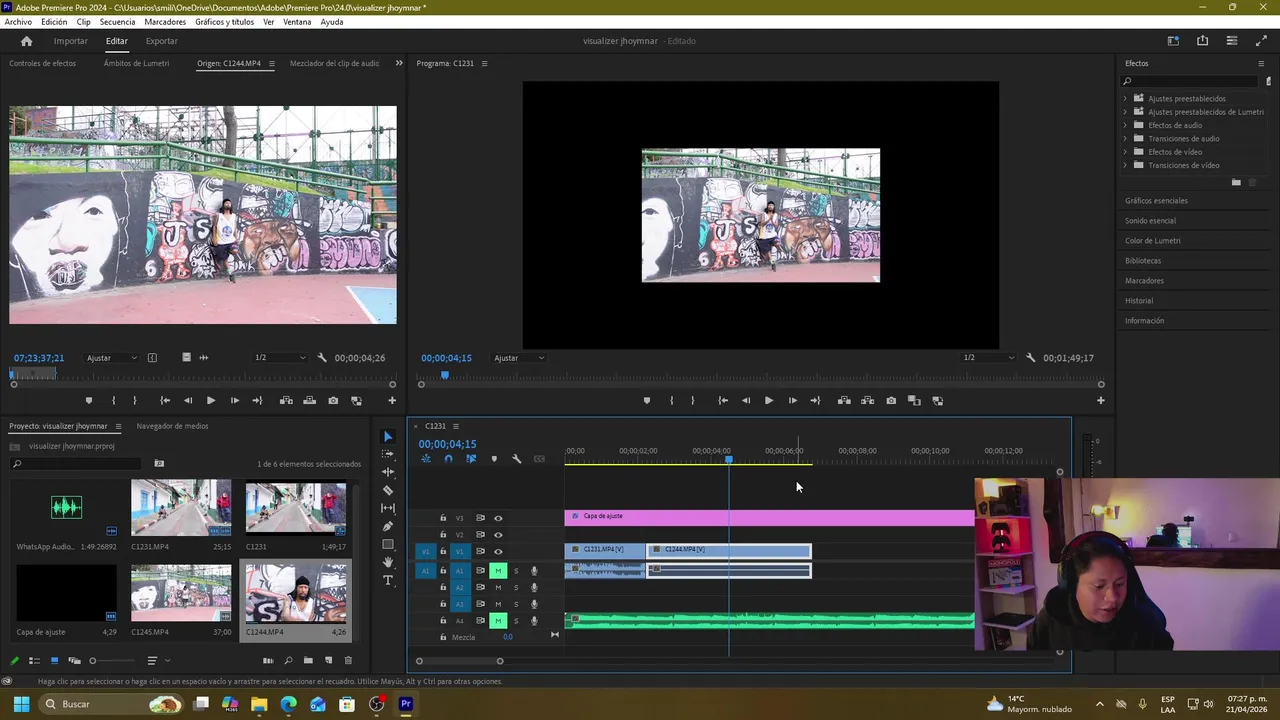Viewport: 1280px width, 720px height.
Task: Delete selected item with Project panel trash icon
Action: coord(348,661)
